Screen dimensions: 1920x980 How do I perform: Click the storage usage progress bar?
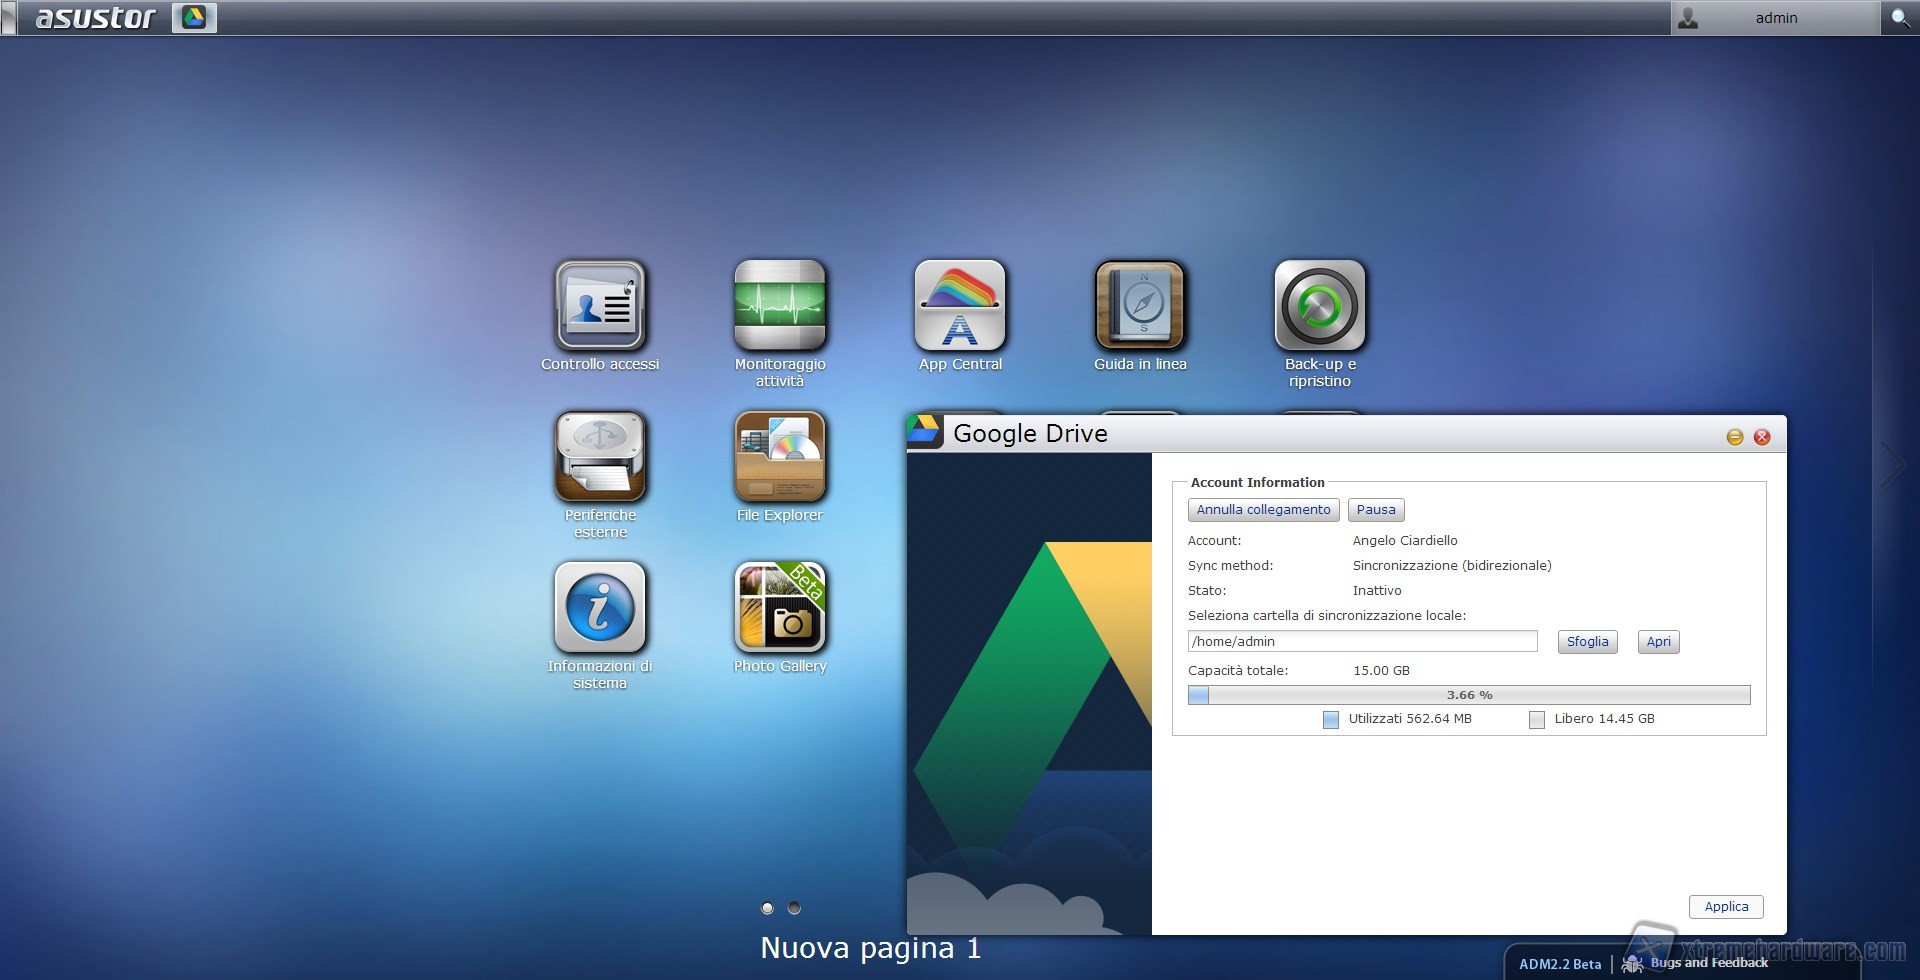pyautogui.click(x=1468, y=695)
